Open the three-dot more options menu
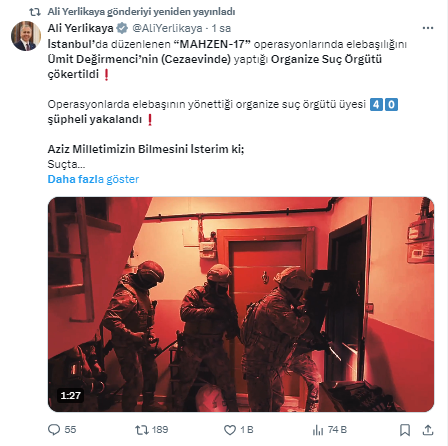448x446 pixels. [x=428, y=28]
